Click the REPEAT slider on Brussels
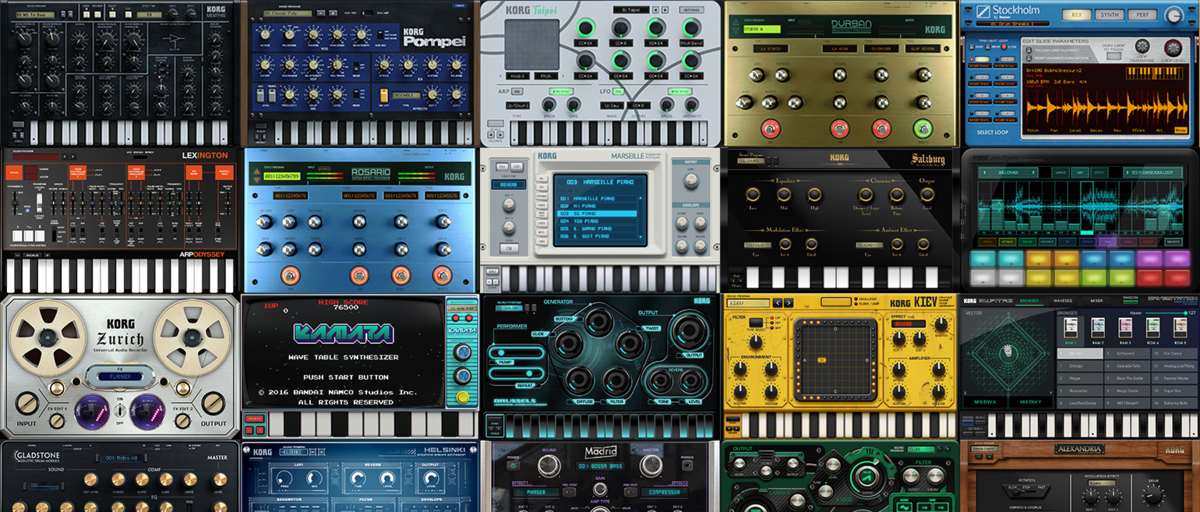Image resolution: width=1200 pixels, height=512 pixels. 516,374
